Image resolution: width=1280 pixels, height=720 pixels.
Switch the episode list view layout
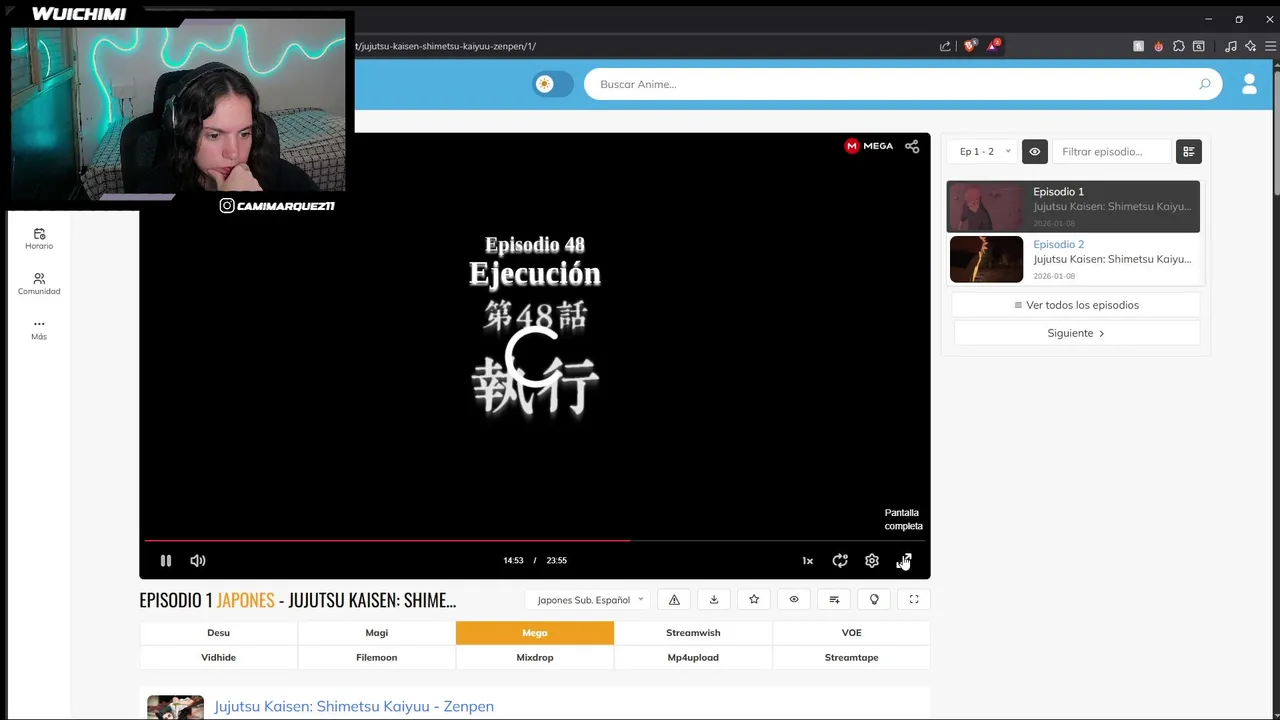[1188, 152]
